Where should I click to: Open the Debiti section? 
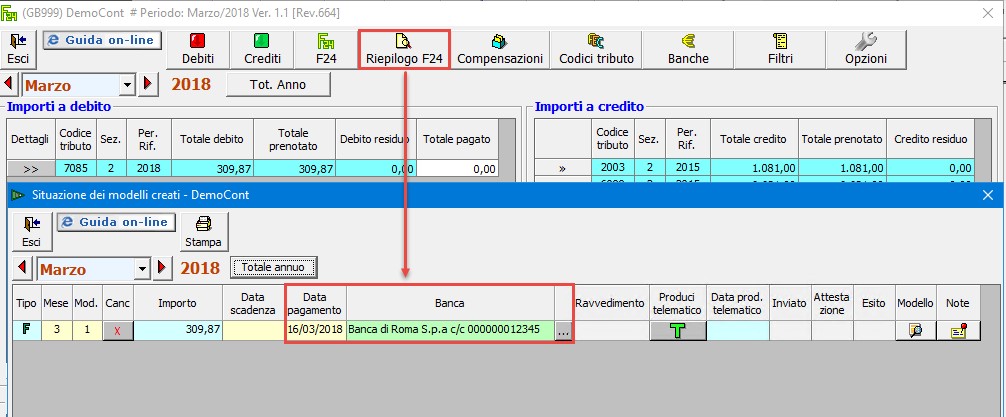pos(204,48)
